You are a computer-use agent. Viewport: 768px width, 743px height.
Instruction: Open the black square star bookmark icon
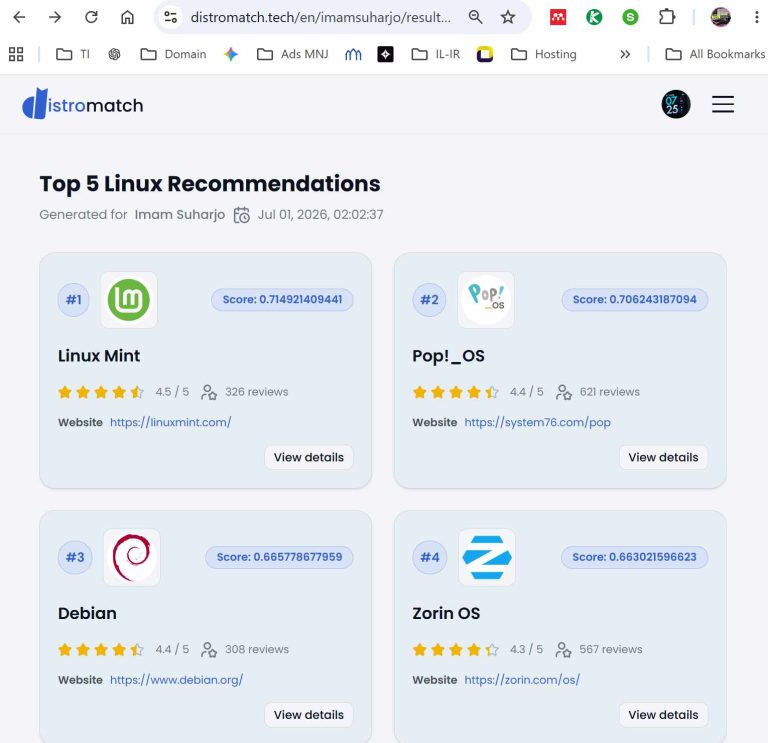[x=385, y=54]
